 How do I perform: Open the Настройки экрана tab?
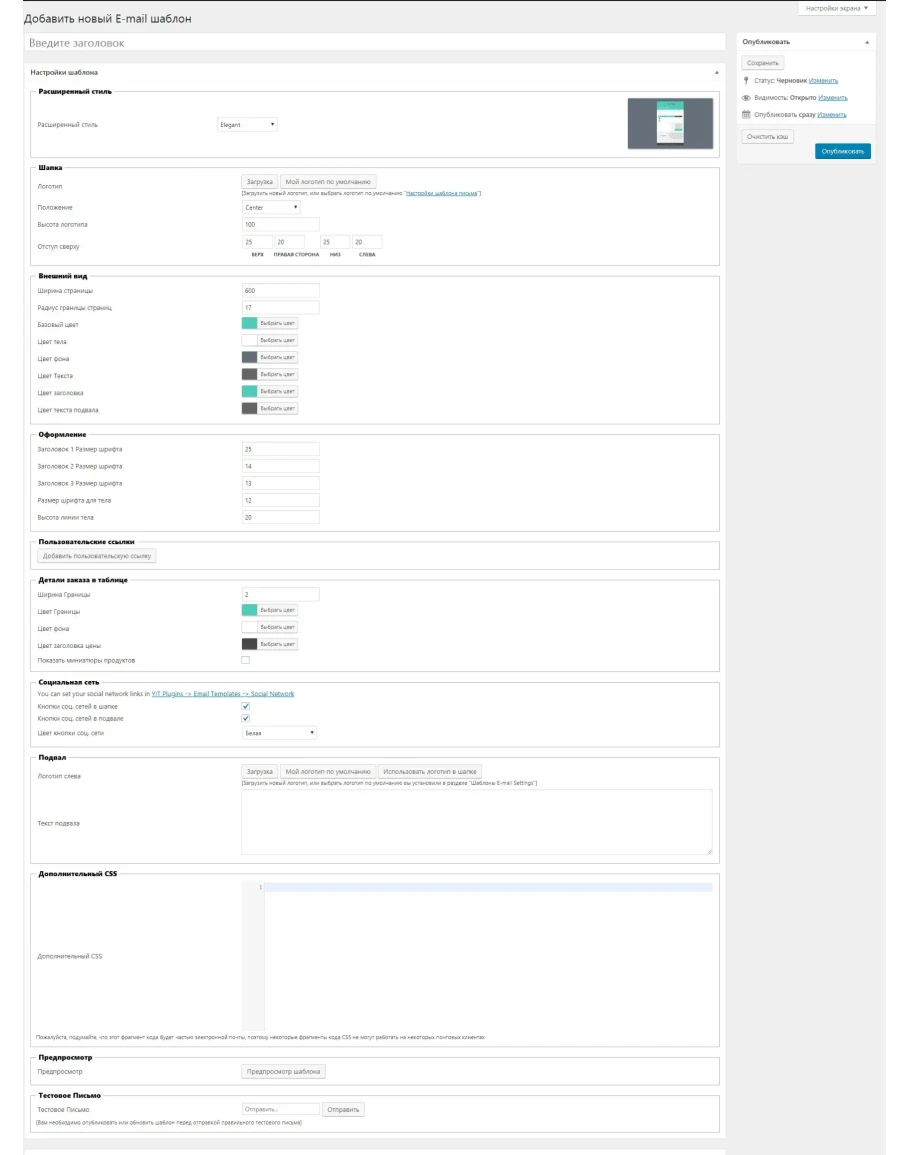pyautogui.click(x=837, y=8)
